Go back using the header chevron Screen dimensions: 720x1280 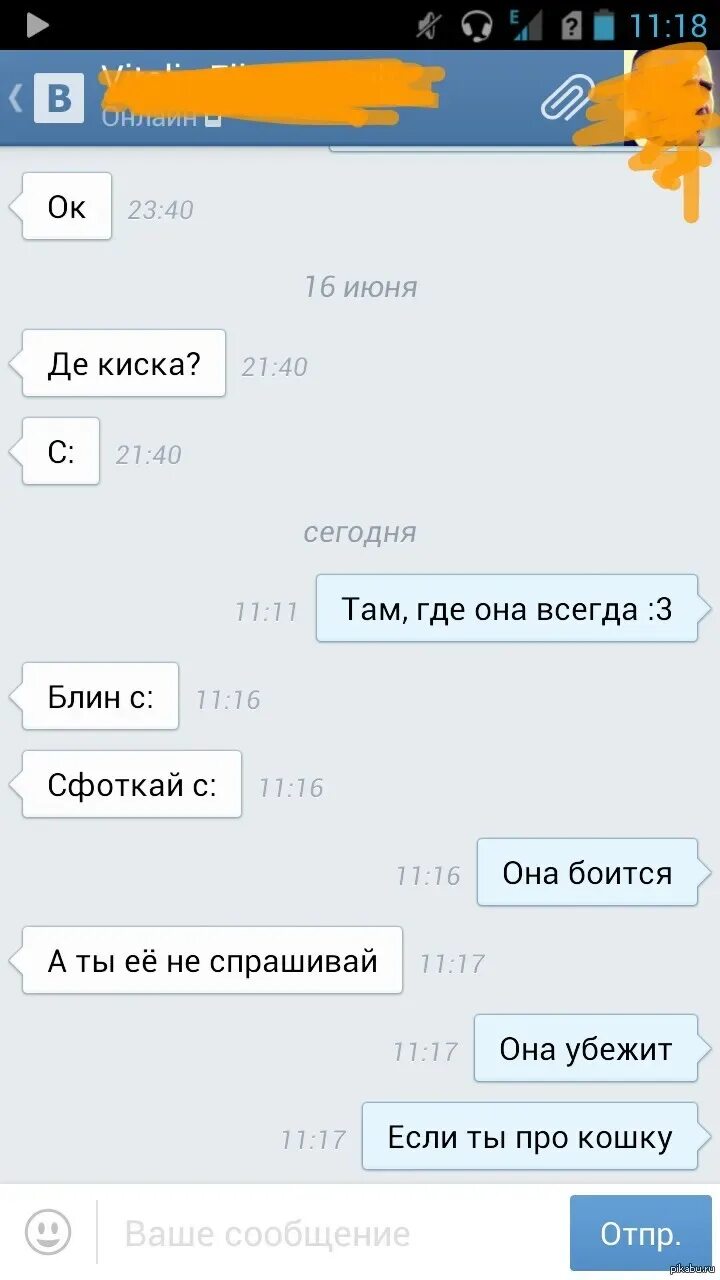[15, 99]
